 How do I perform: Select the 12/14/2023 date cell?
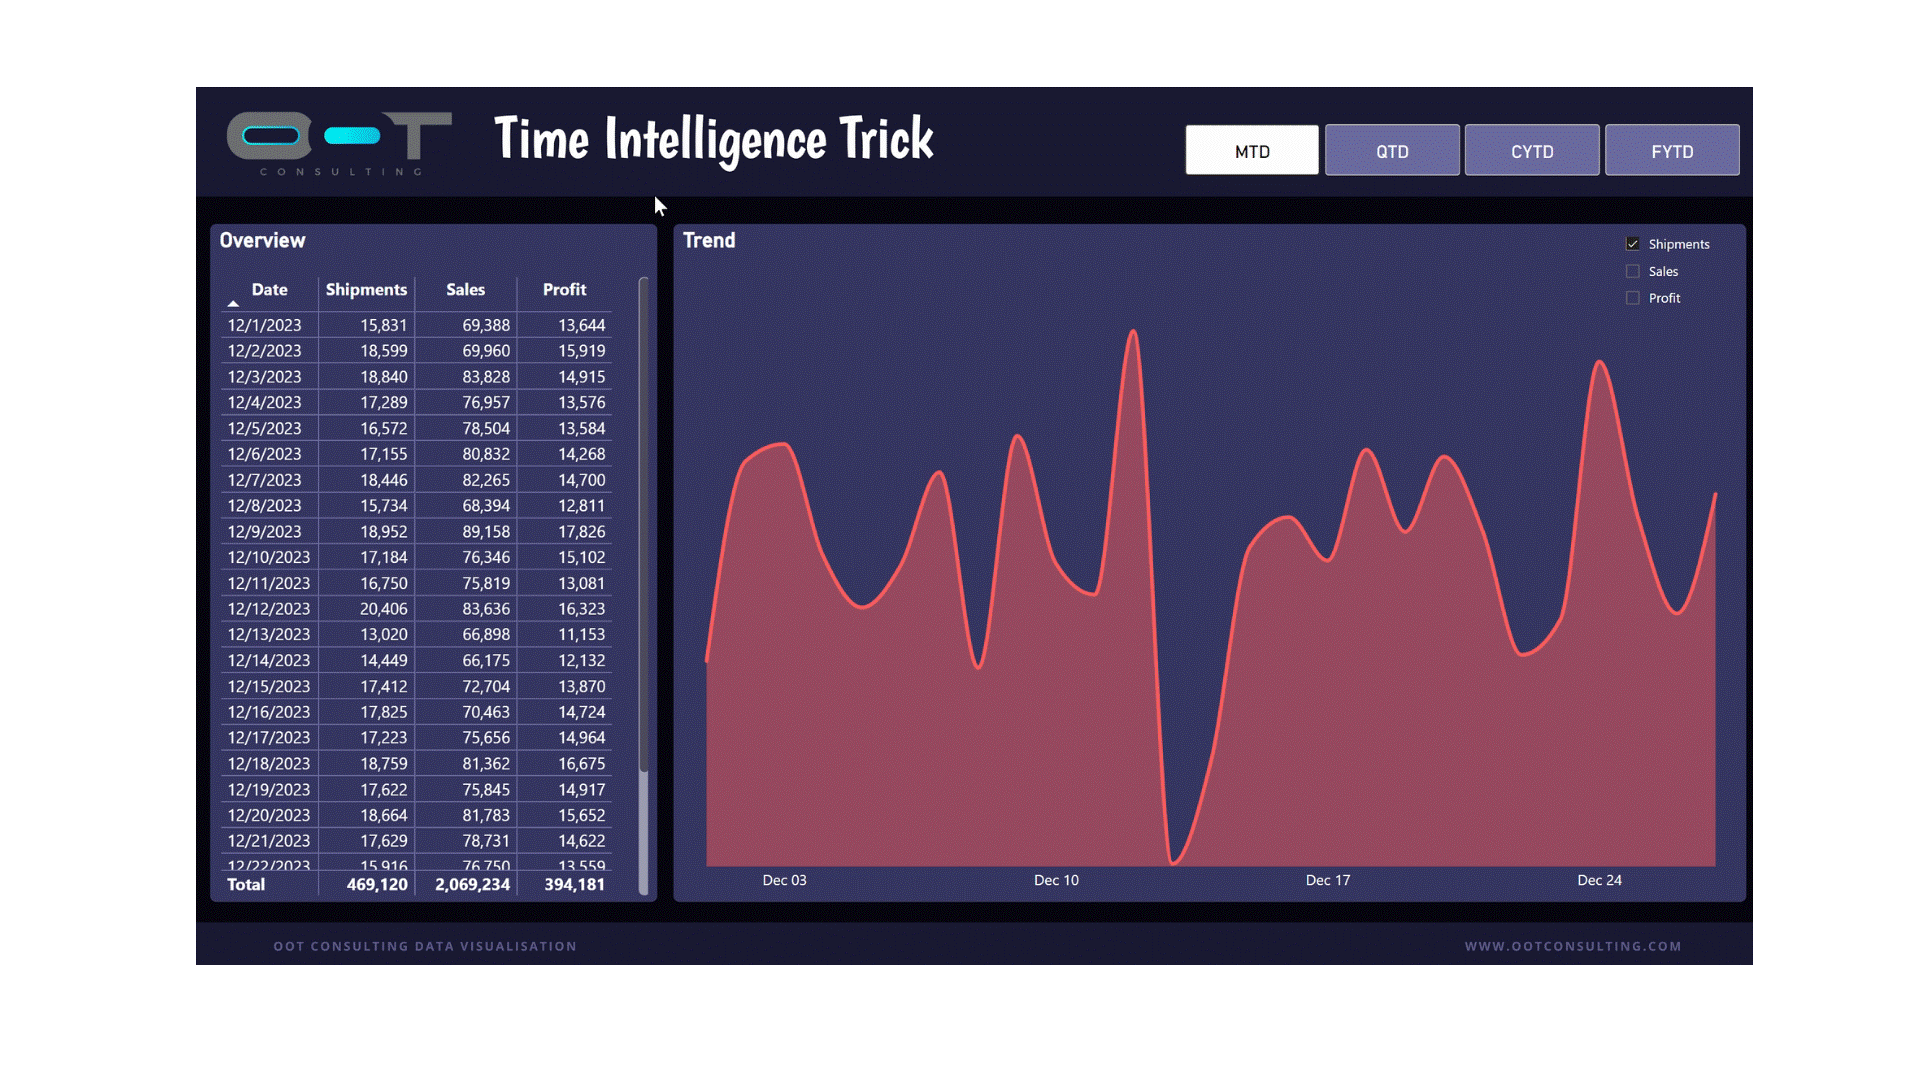(268, 661)
